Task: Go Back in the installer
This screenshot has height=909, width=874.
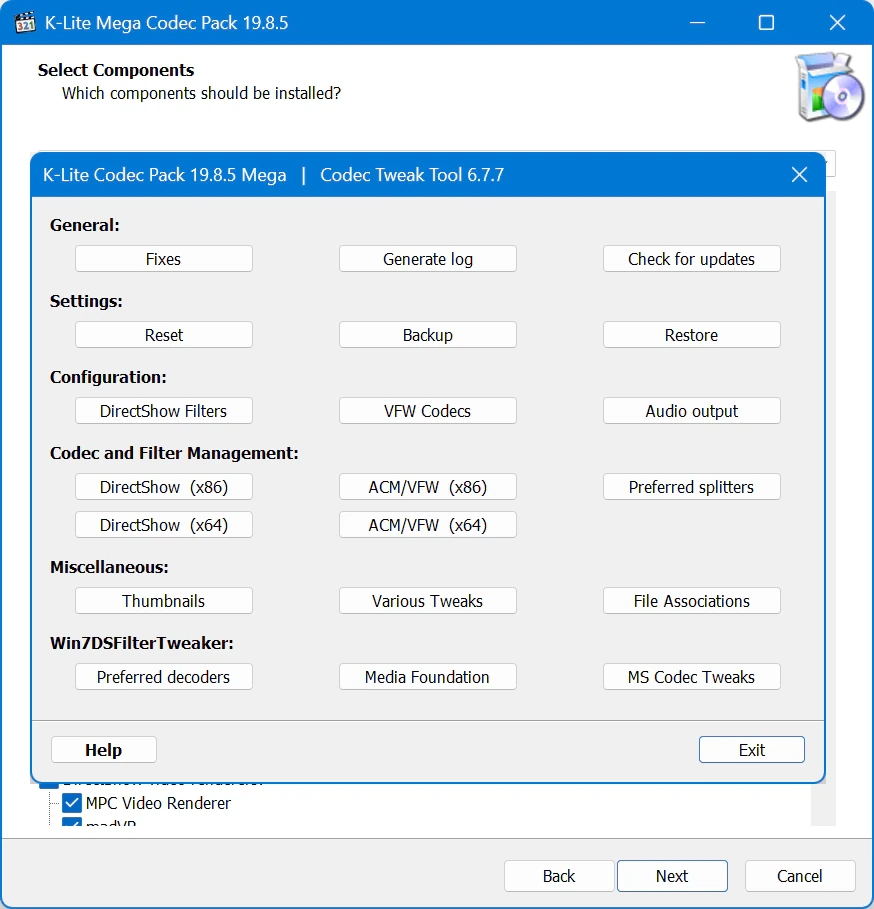Action: [559, 875]
